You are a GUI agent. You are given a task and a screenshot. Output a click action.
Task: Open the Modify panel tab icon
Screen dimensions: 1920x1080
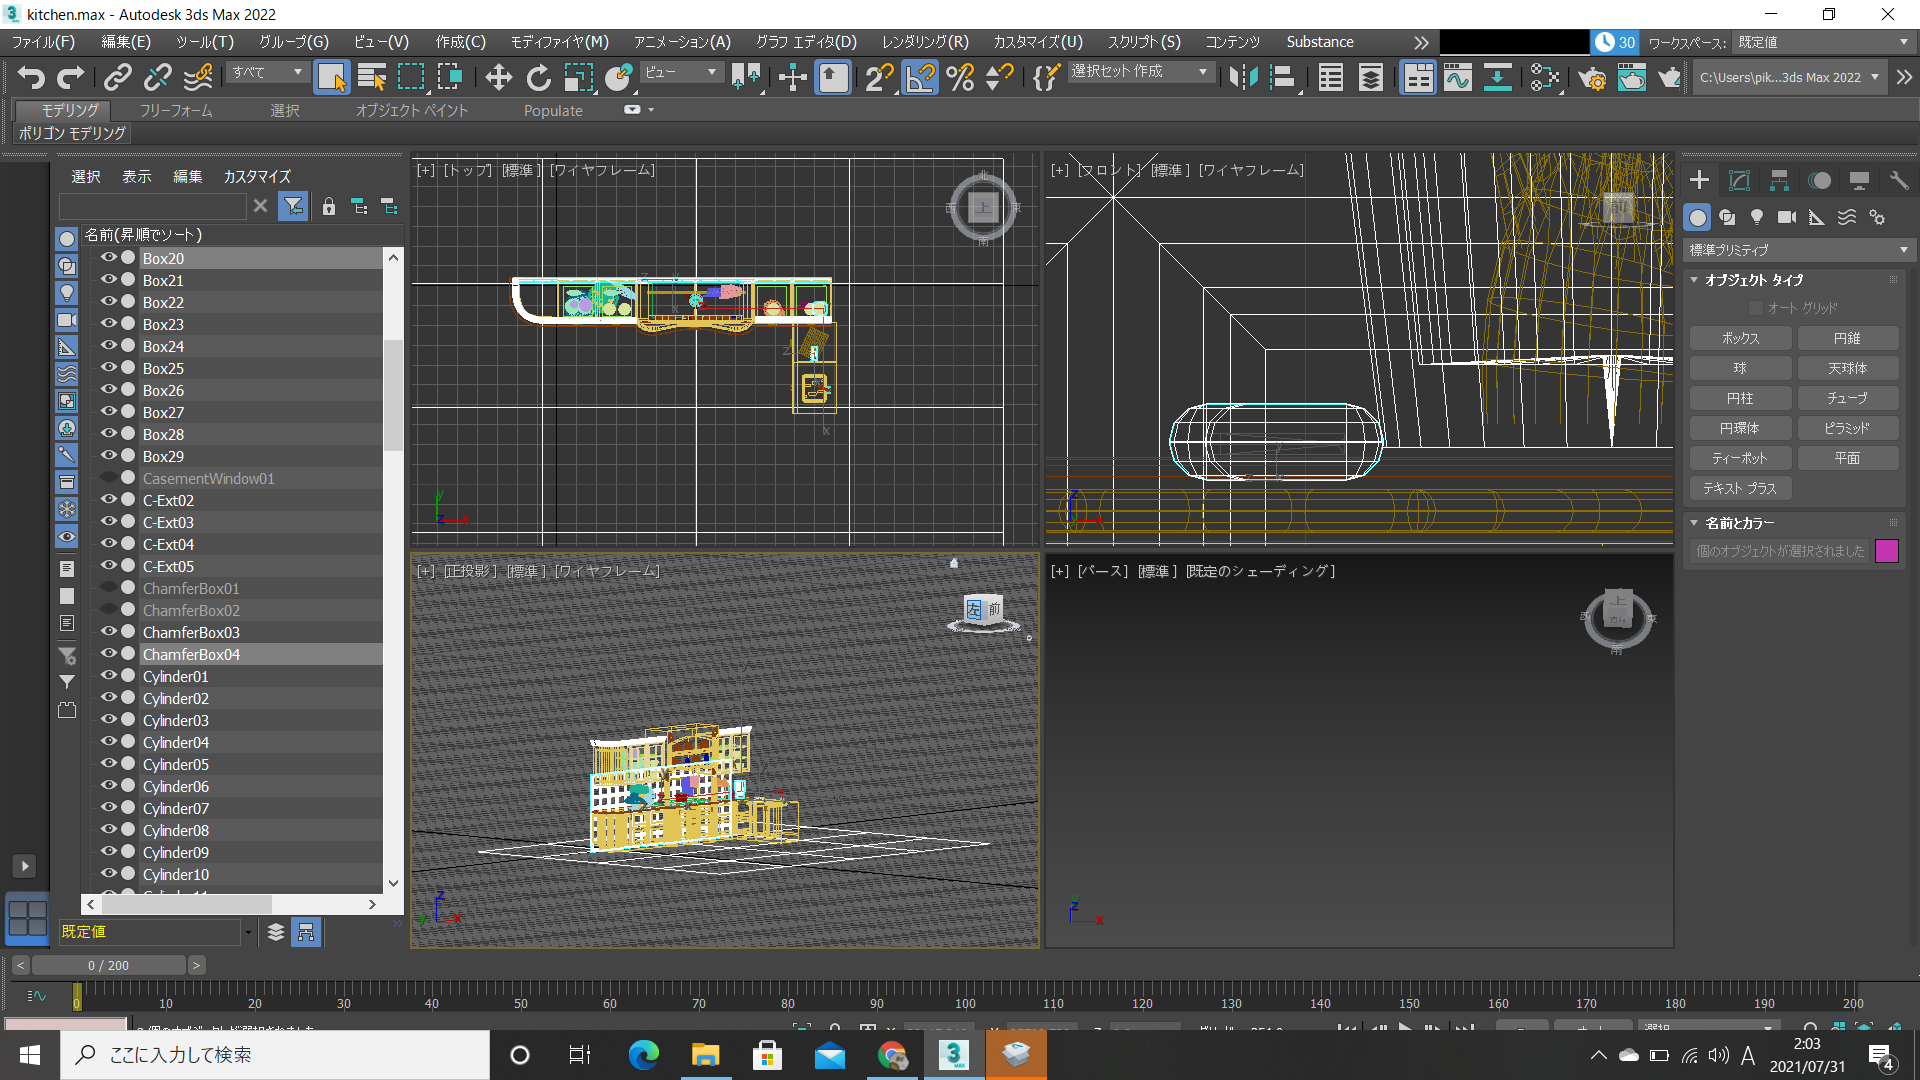pos(1739,180)
